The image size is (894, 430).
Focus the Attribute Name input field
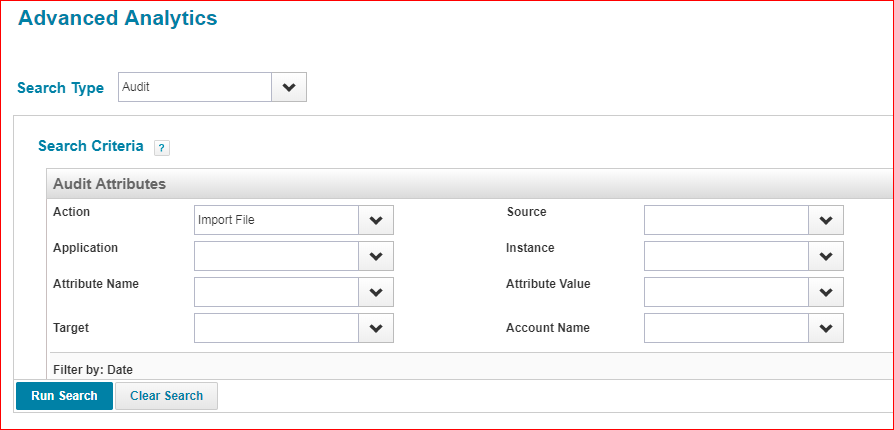pos(276,292)
